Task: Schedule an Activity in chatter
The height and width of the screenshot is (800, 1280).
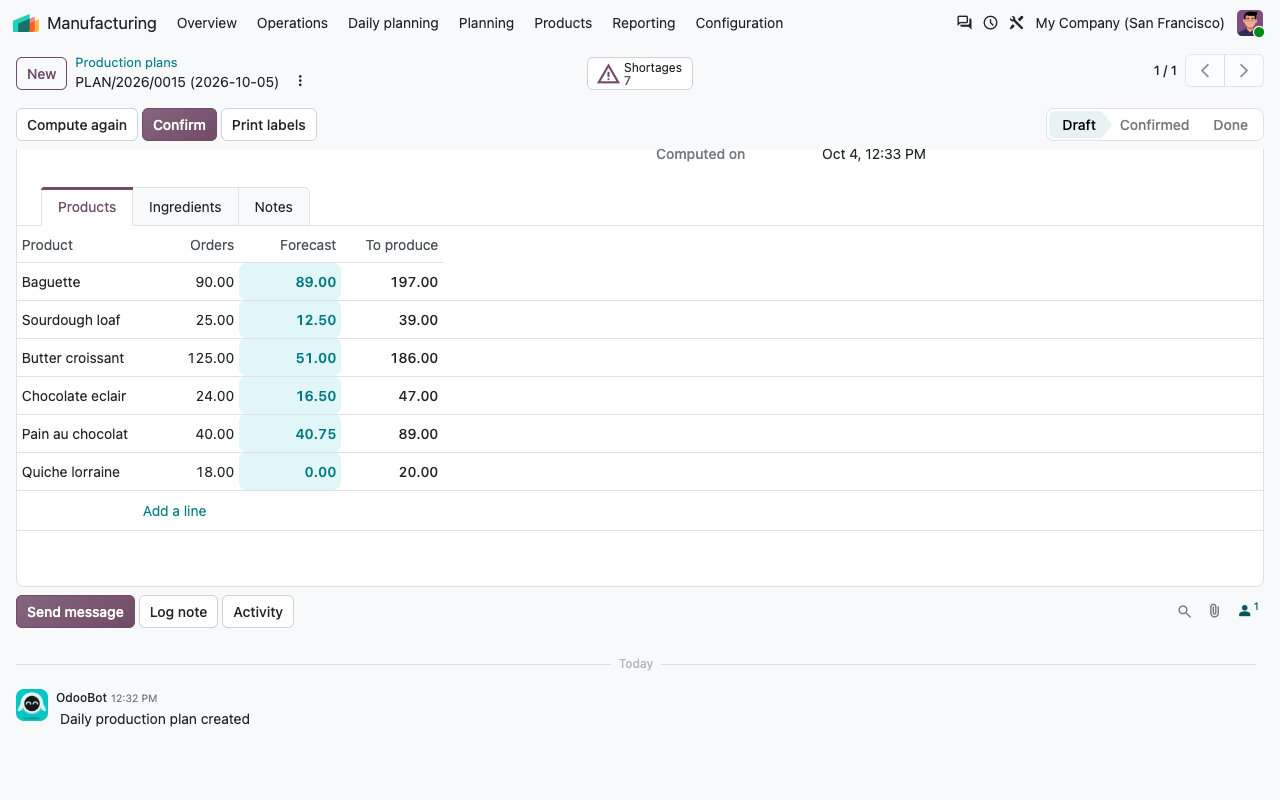Action: point(258,612)
